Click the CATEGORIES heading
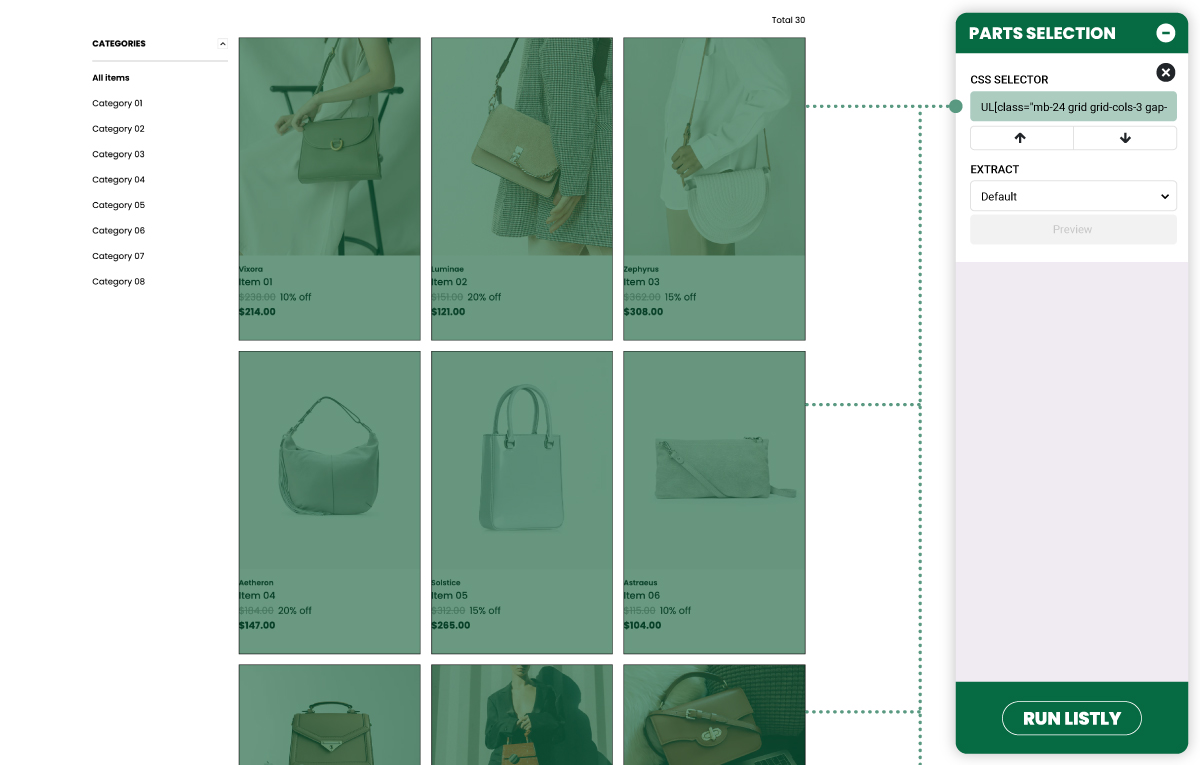1200x765 pixels. pyautogui.click(x=119, y=44)
